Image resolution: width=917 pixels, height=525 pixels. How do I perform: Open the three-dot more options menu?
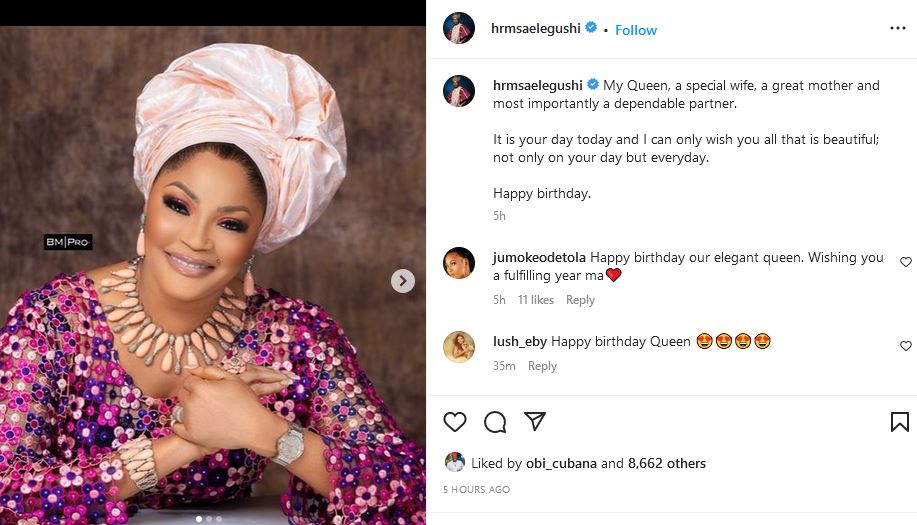point(897,29)
